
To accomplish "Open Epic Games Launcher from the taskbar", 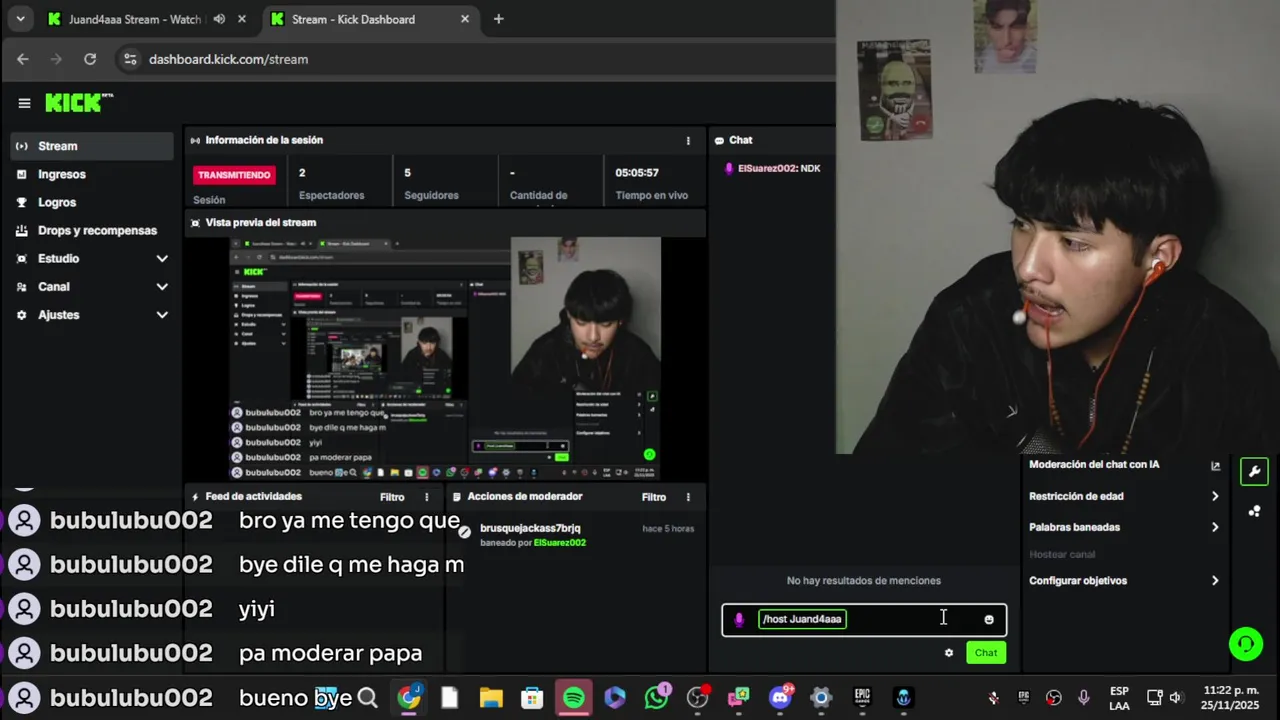I will tap(862, 698).
